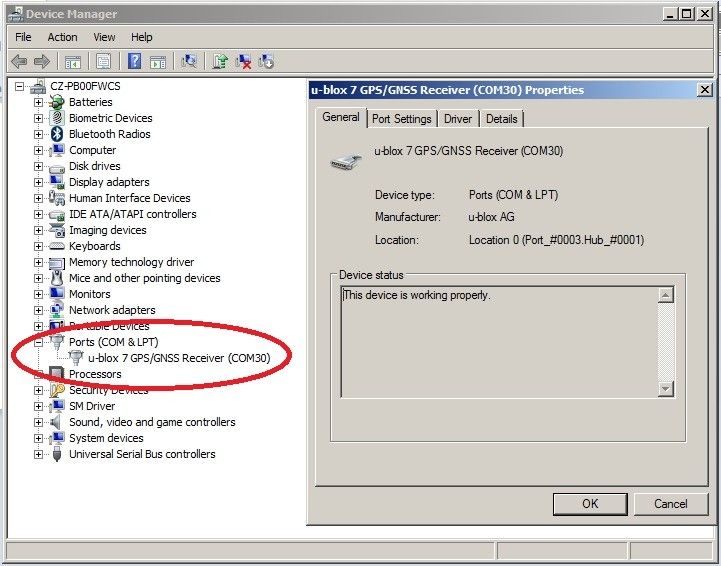
Task: Select the Bluetooth Radios icon
Action: [x=57, y=134]
